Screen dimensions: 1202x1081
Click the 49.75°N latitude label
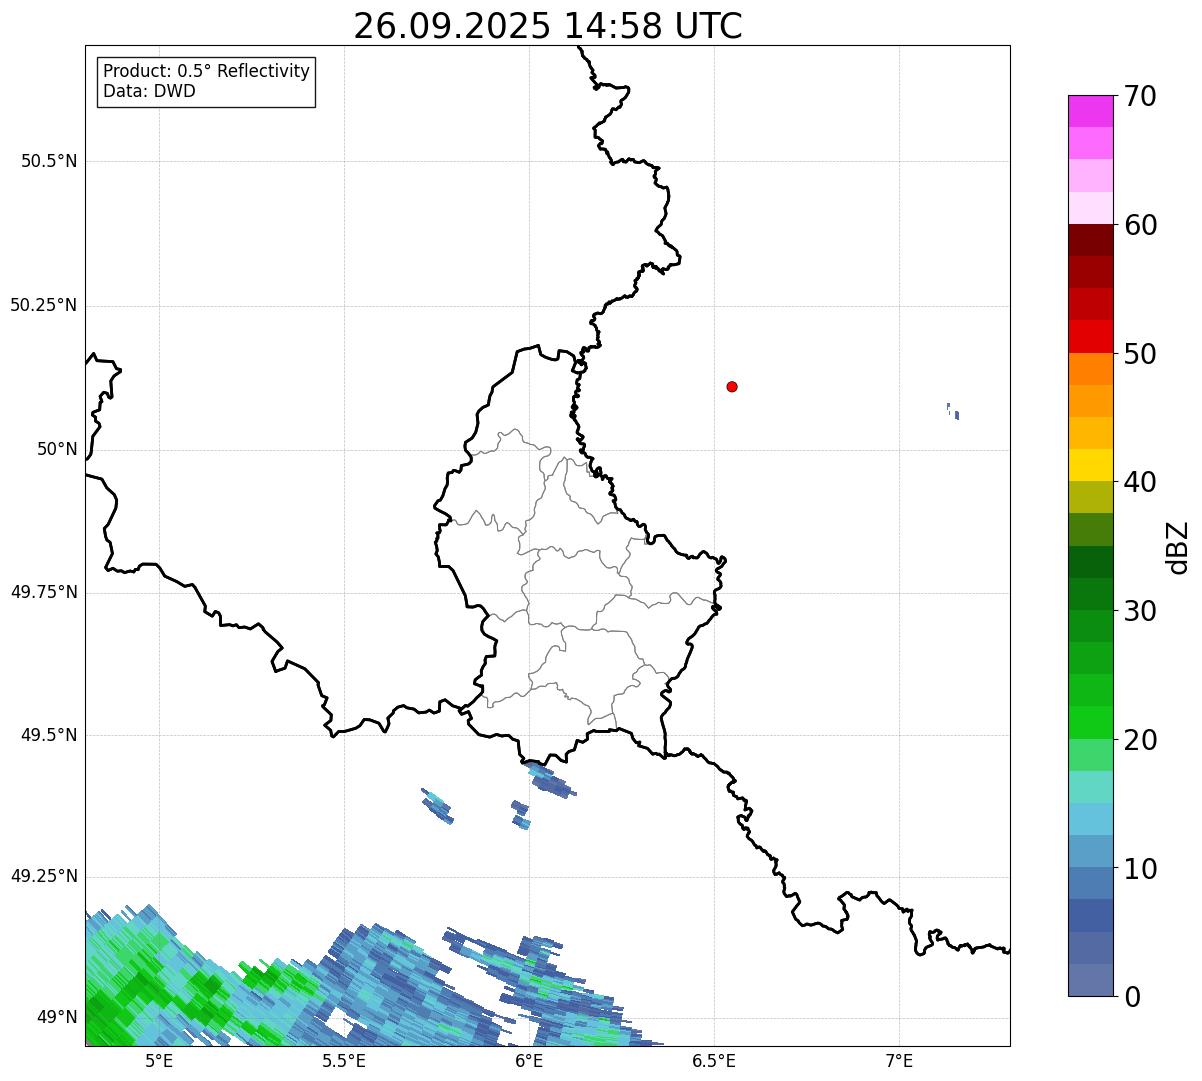(44, 592)
